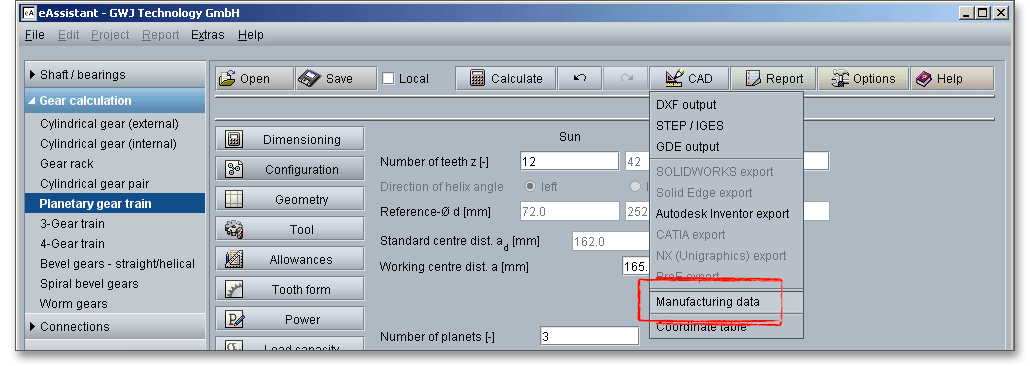
Task: Open the Extras menu
Action: pyautogui.click(x=208, y=35)
